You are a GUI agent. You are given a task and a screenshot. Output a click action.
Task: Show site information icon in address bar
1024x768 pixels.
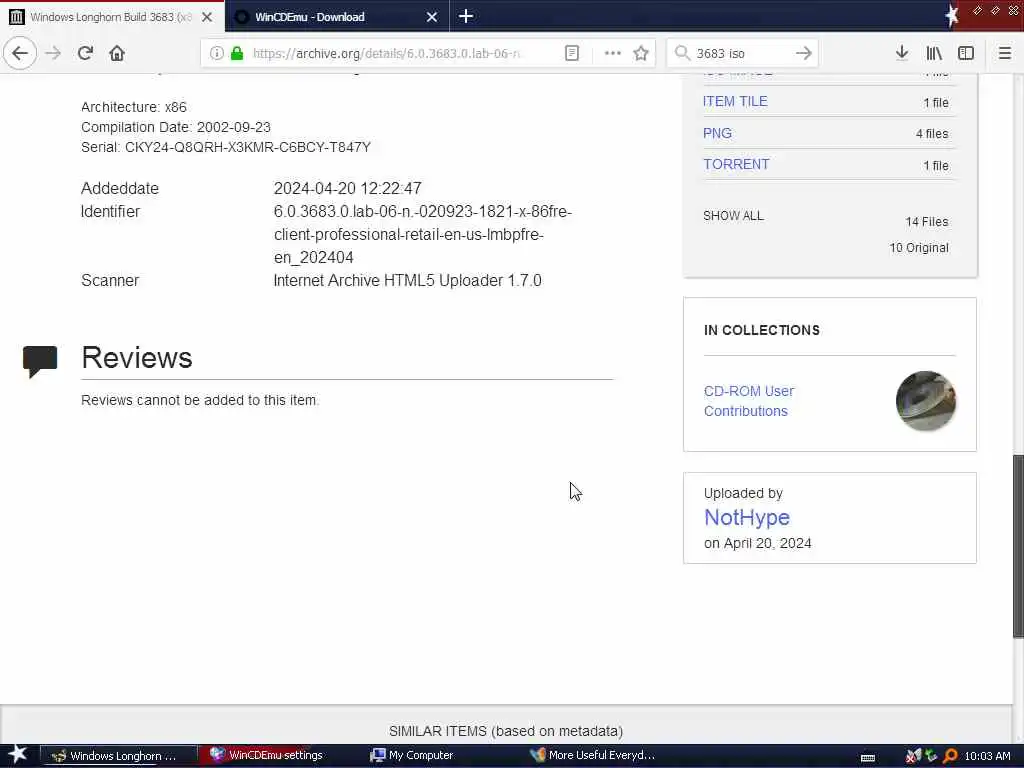click(216, 54)
